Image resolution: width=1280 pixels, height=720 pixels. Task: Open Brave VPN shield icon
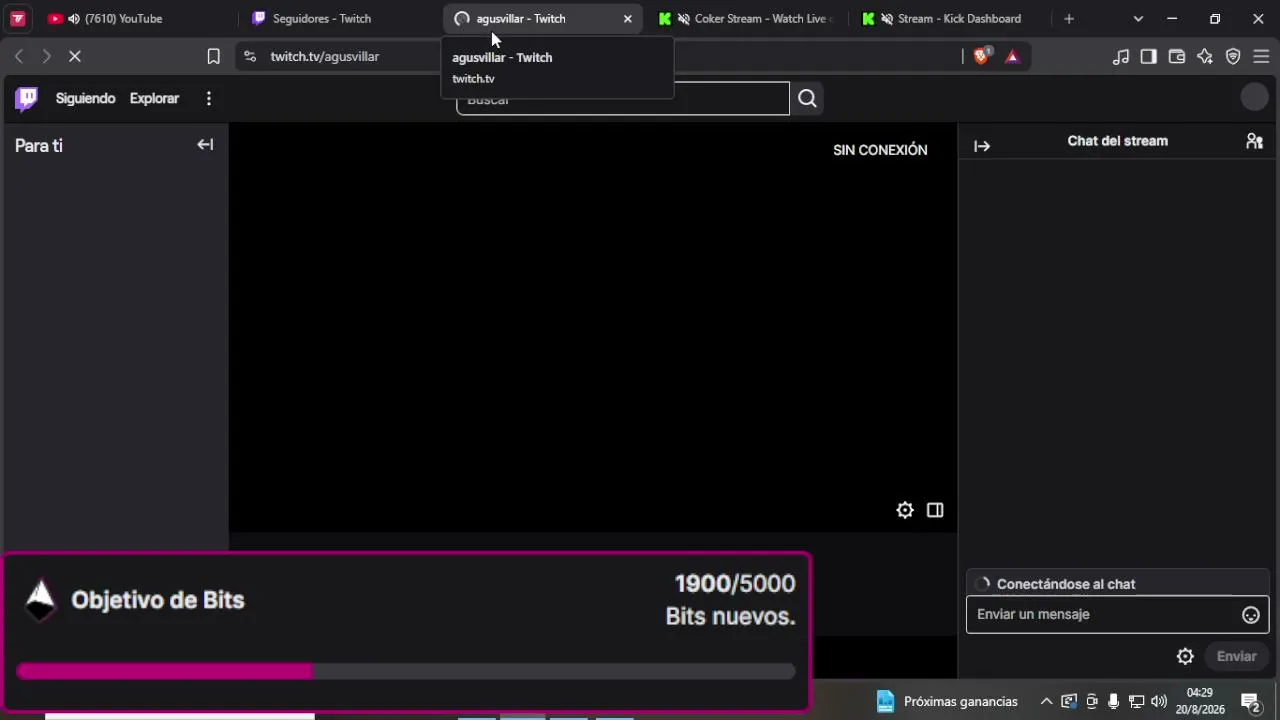coord(1233,56)
